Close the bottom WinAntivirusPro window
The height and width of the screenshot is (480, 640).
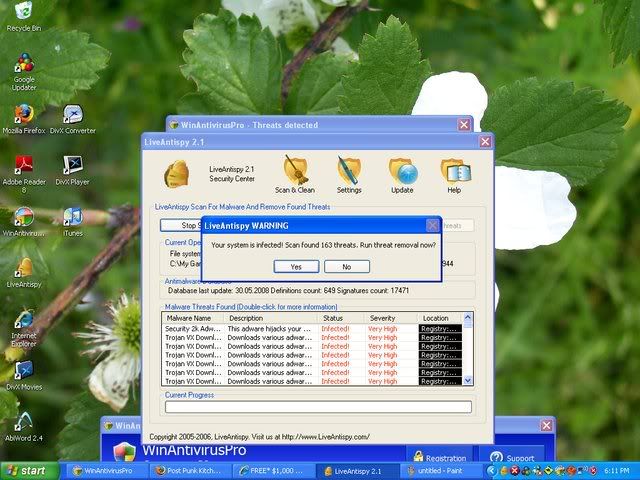click(547, 426)
